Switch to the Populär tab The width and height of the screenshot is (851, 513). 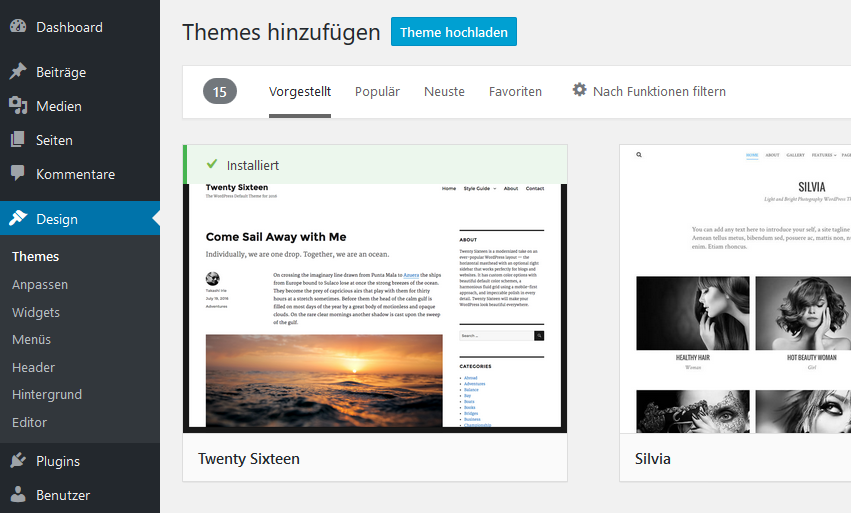[377, 92]
